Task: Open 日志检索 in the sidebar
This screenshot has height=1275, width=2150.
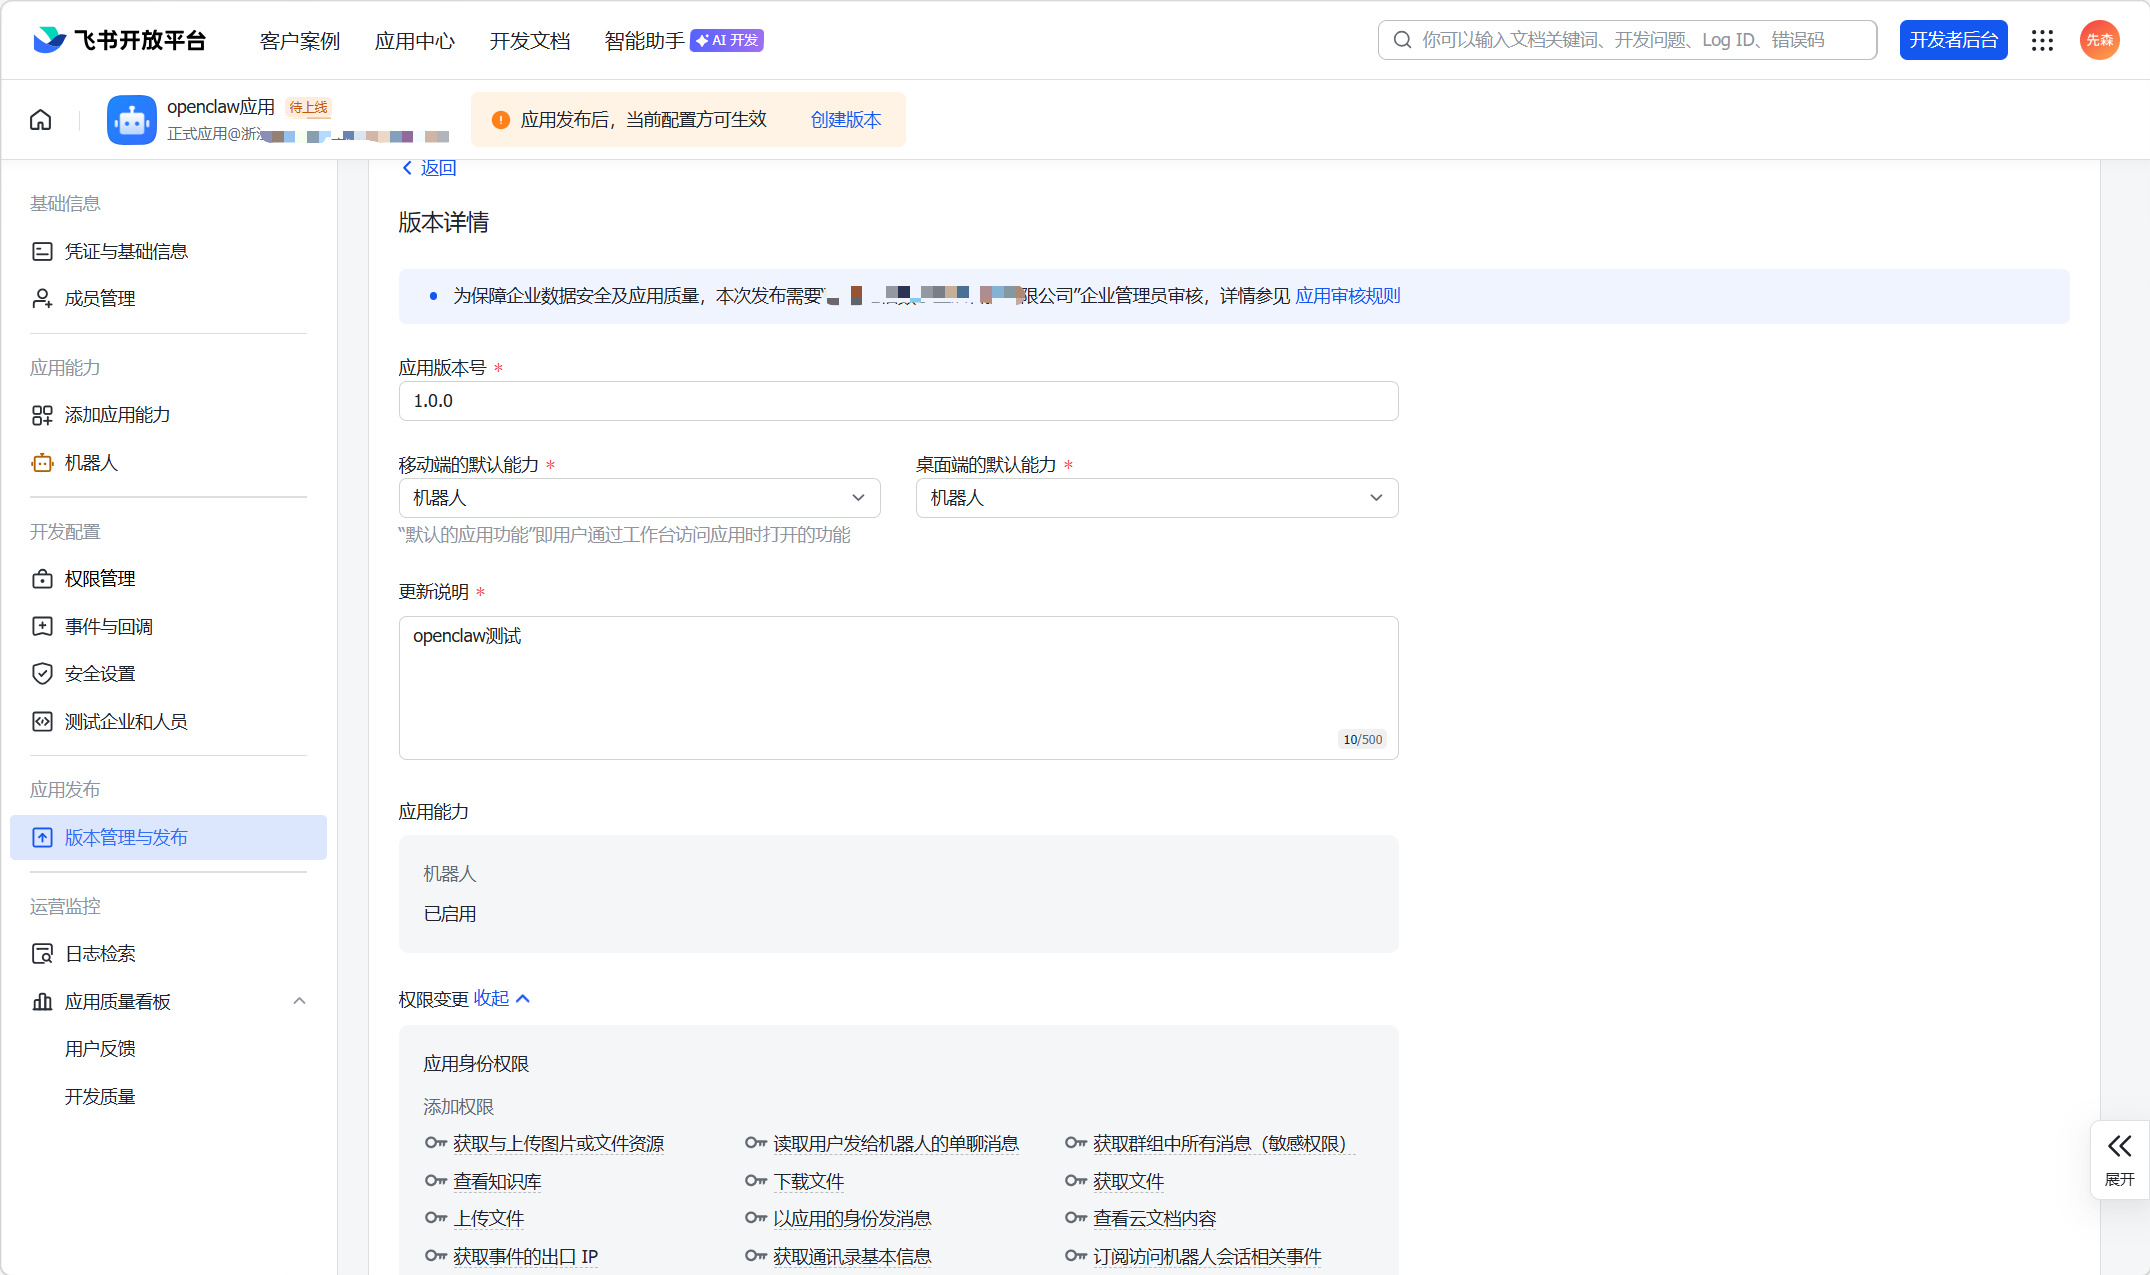Action: 99,954
